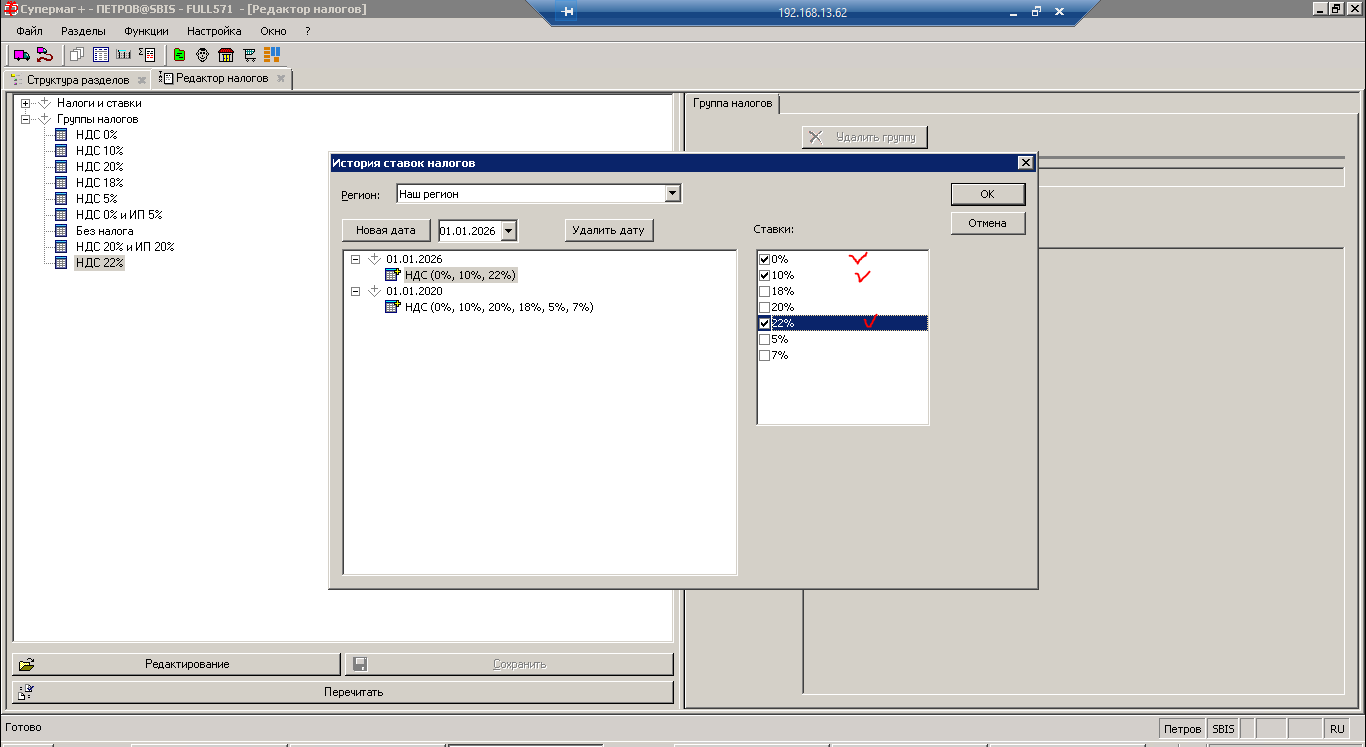Click the truck with return arrow icon
Image resolution: width=1366 pixels, height=747 pixels.
[44, 55]
